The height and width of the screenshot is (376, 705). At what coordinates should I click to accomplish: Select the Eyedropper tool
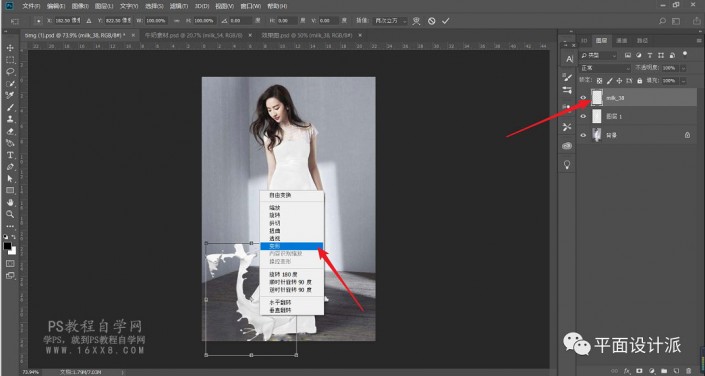click(x=10, y=95)
